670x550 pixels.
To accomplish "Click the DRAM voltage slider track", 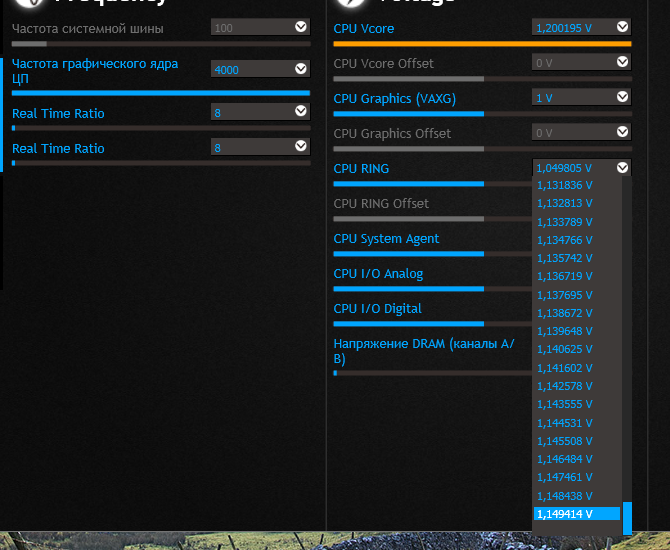I will click(x=432, y=373).
